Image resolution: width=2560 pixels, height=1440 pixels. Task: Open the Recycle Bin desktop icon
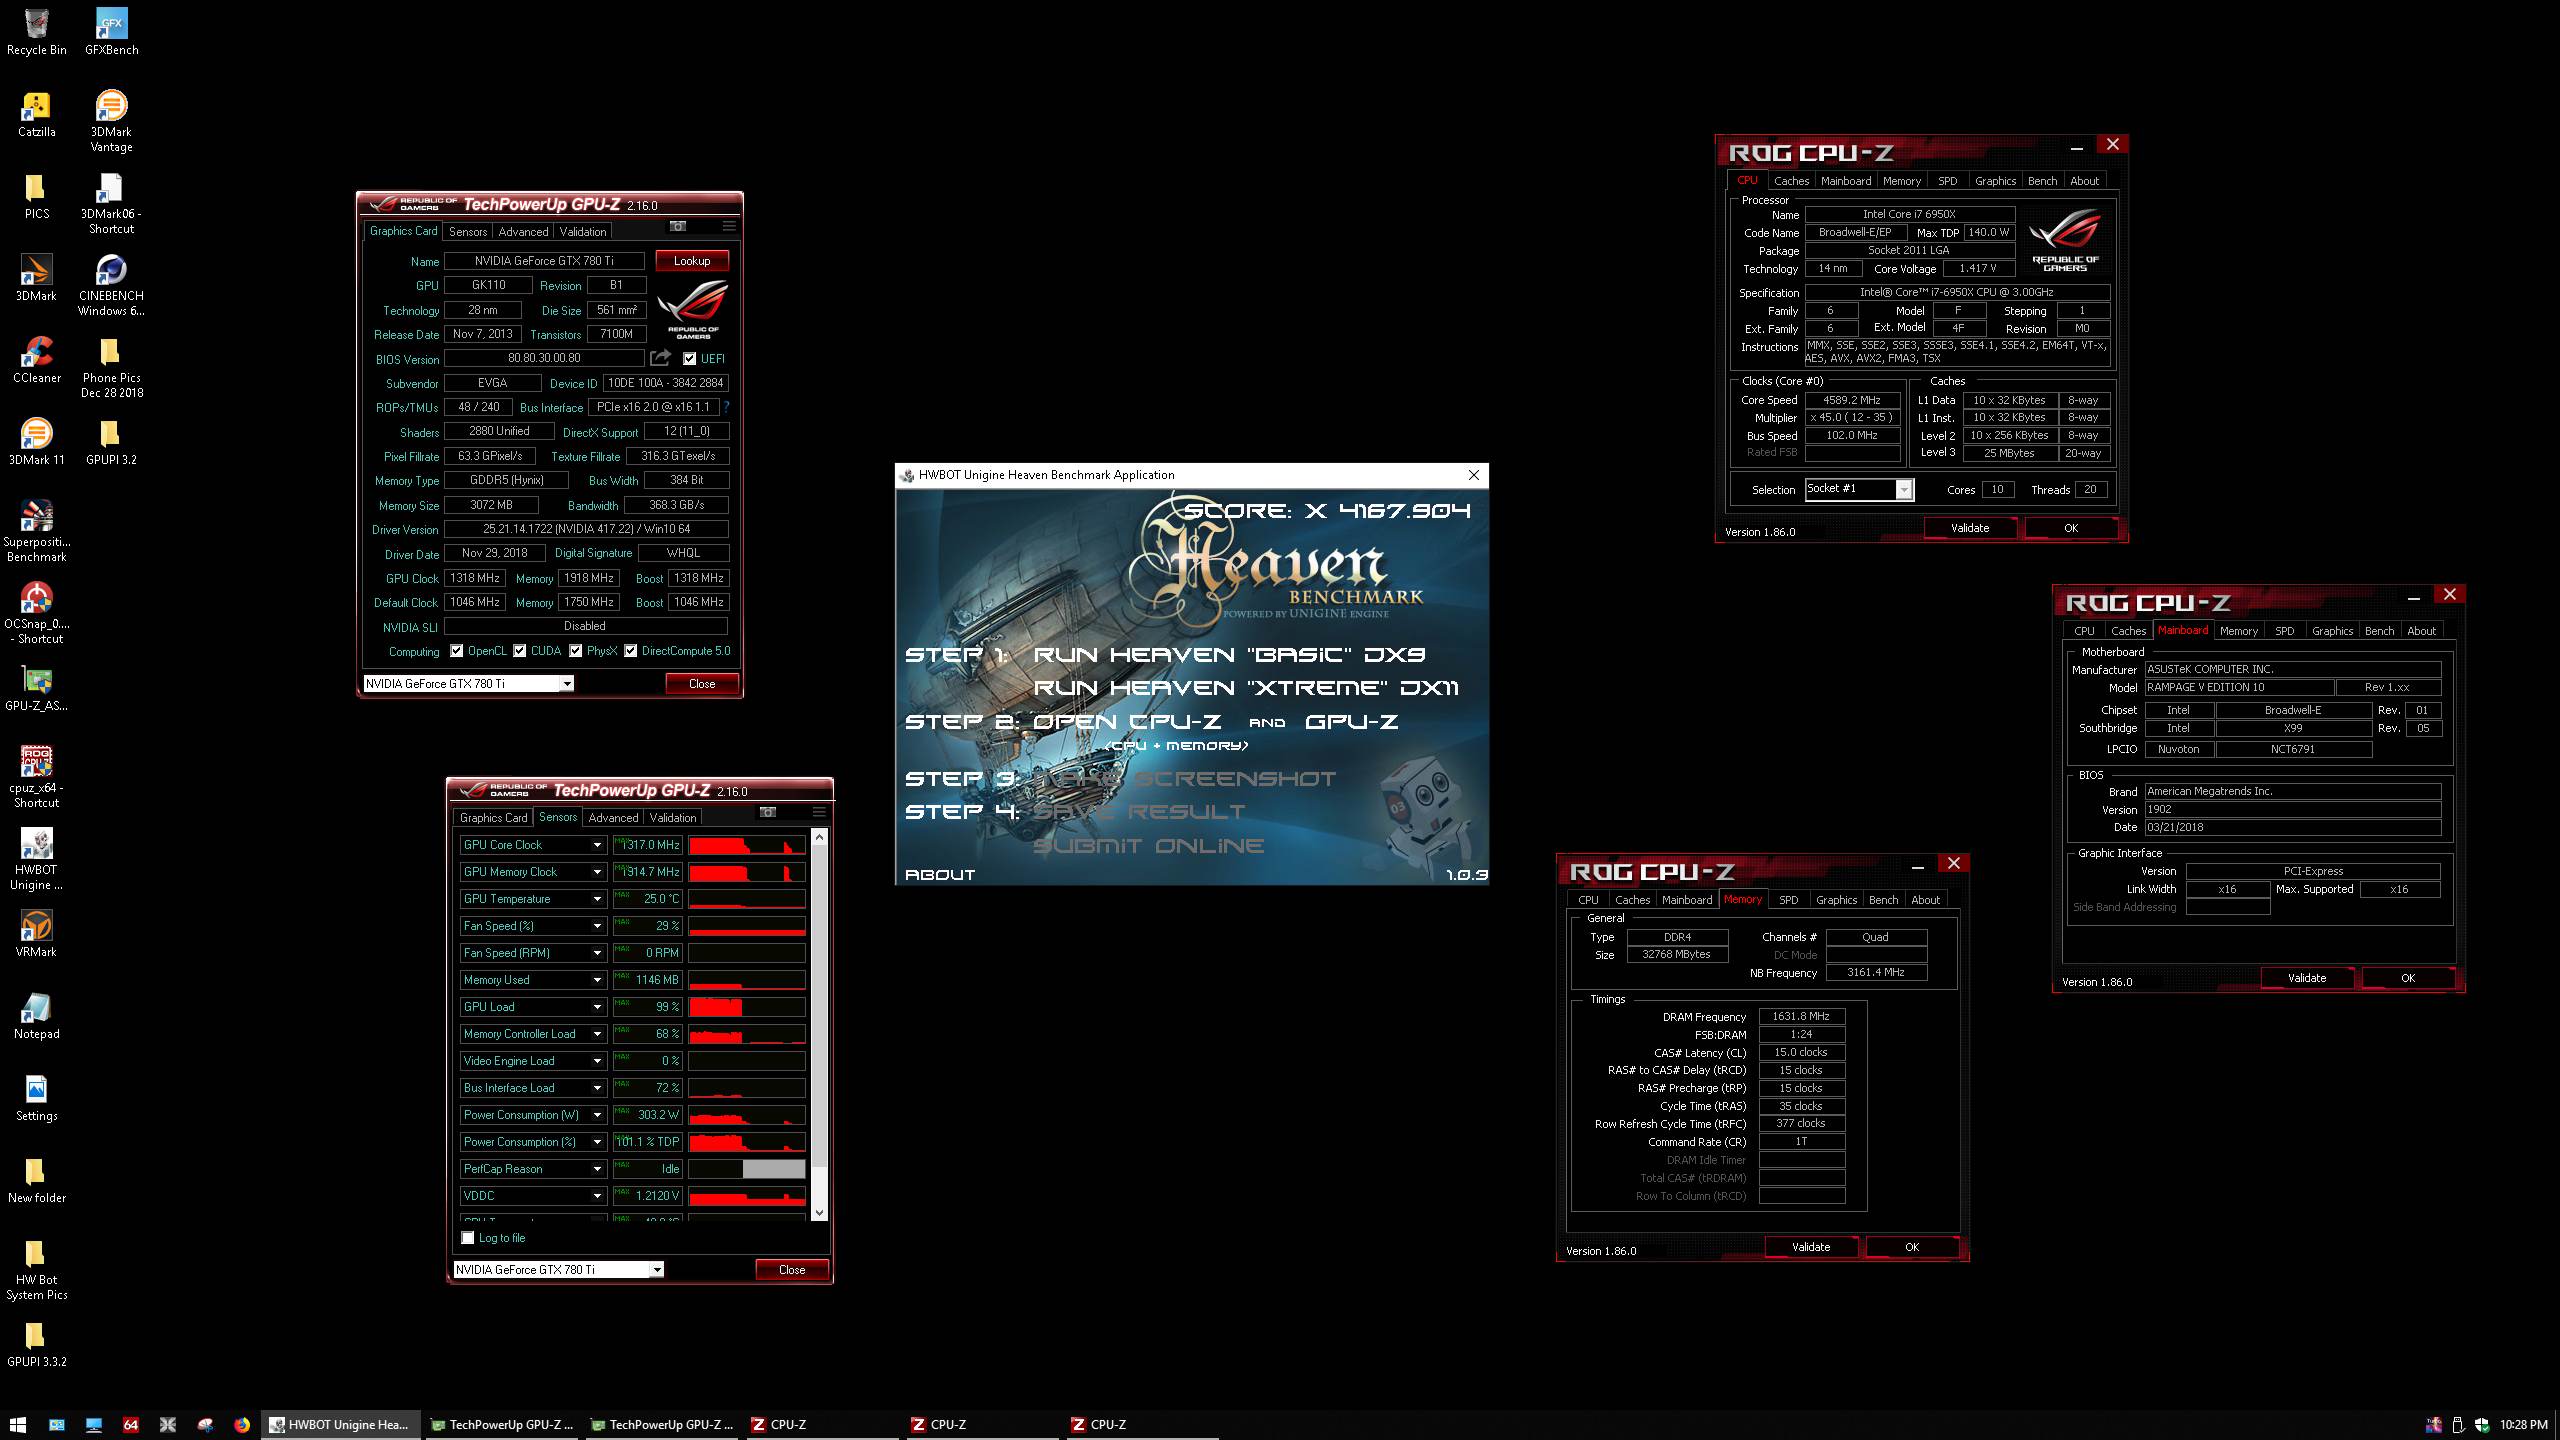(x=37, y=32)
